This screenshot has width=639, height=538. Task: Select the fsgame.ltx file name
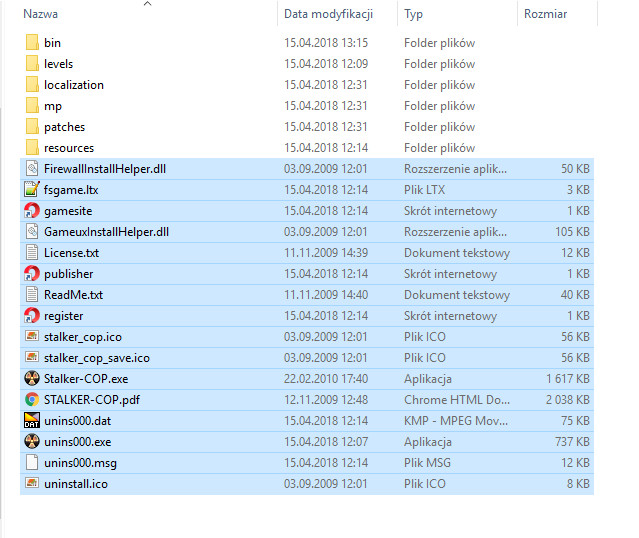71,190
